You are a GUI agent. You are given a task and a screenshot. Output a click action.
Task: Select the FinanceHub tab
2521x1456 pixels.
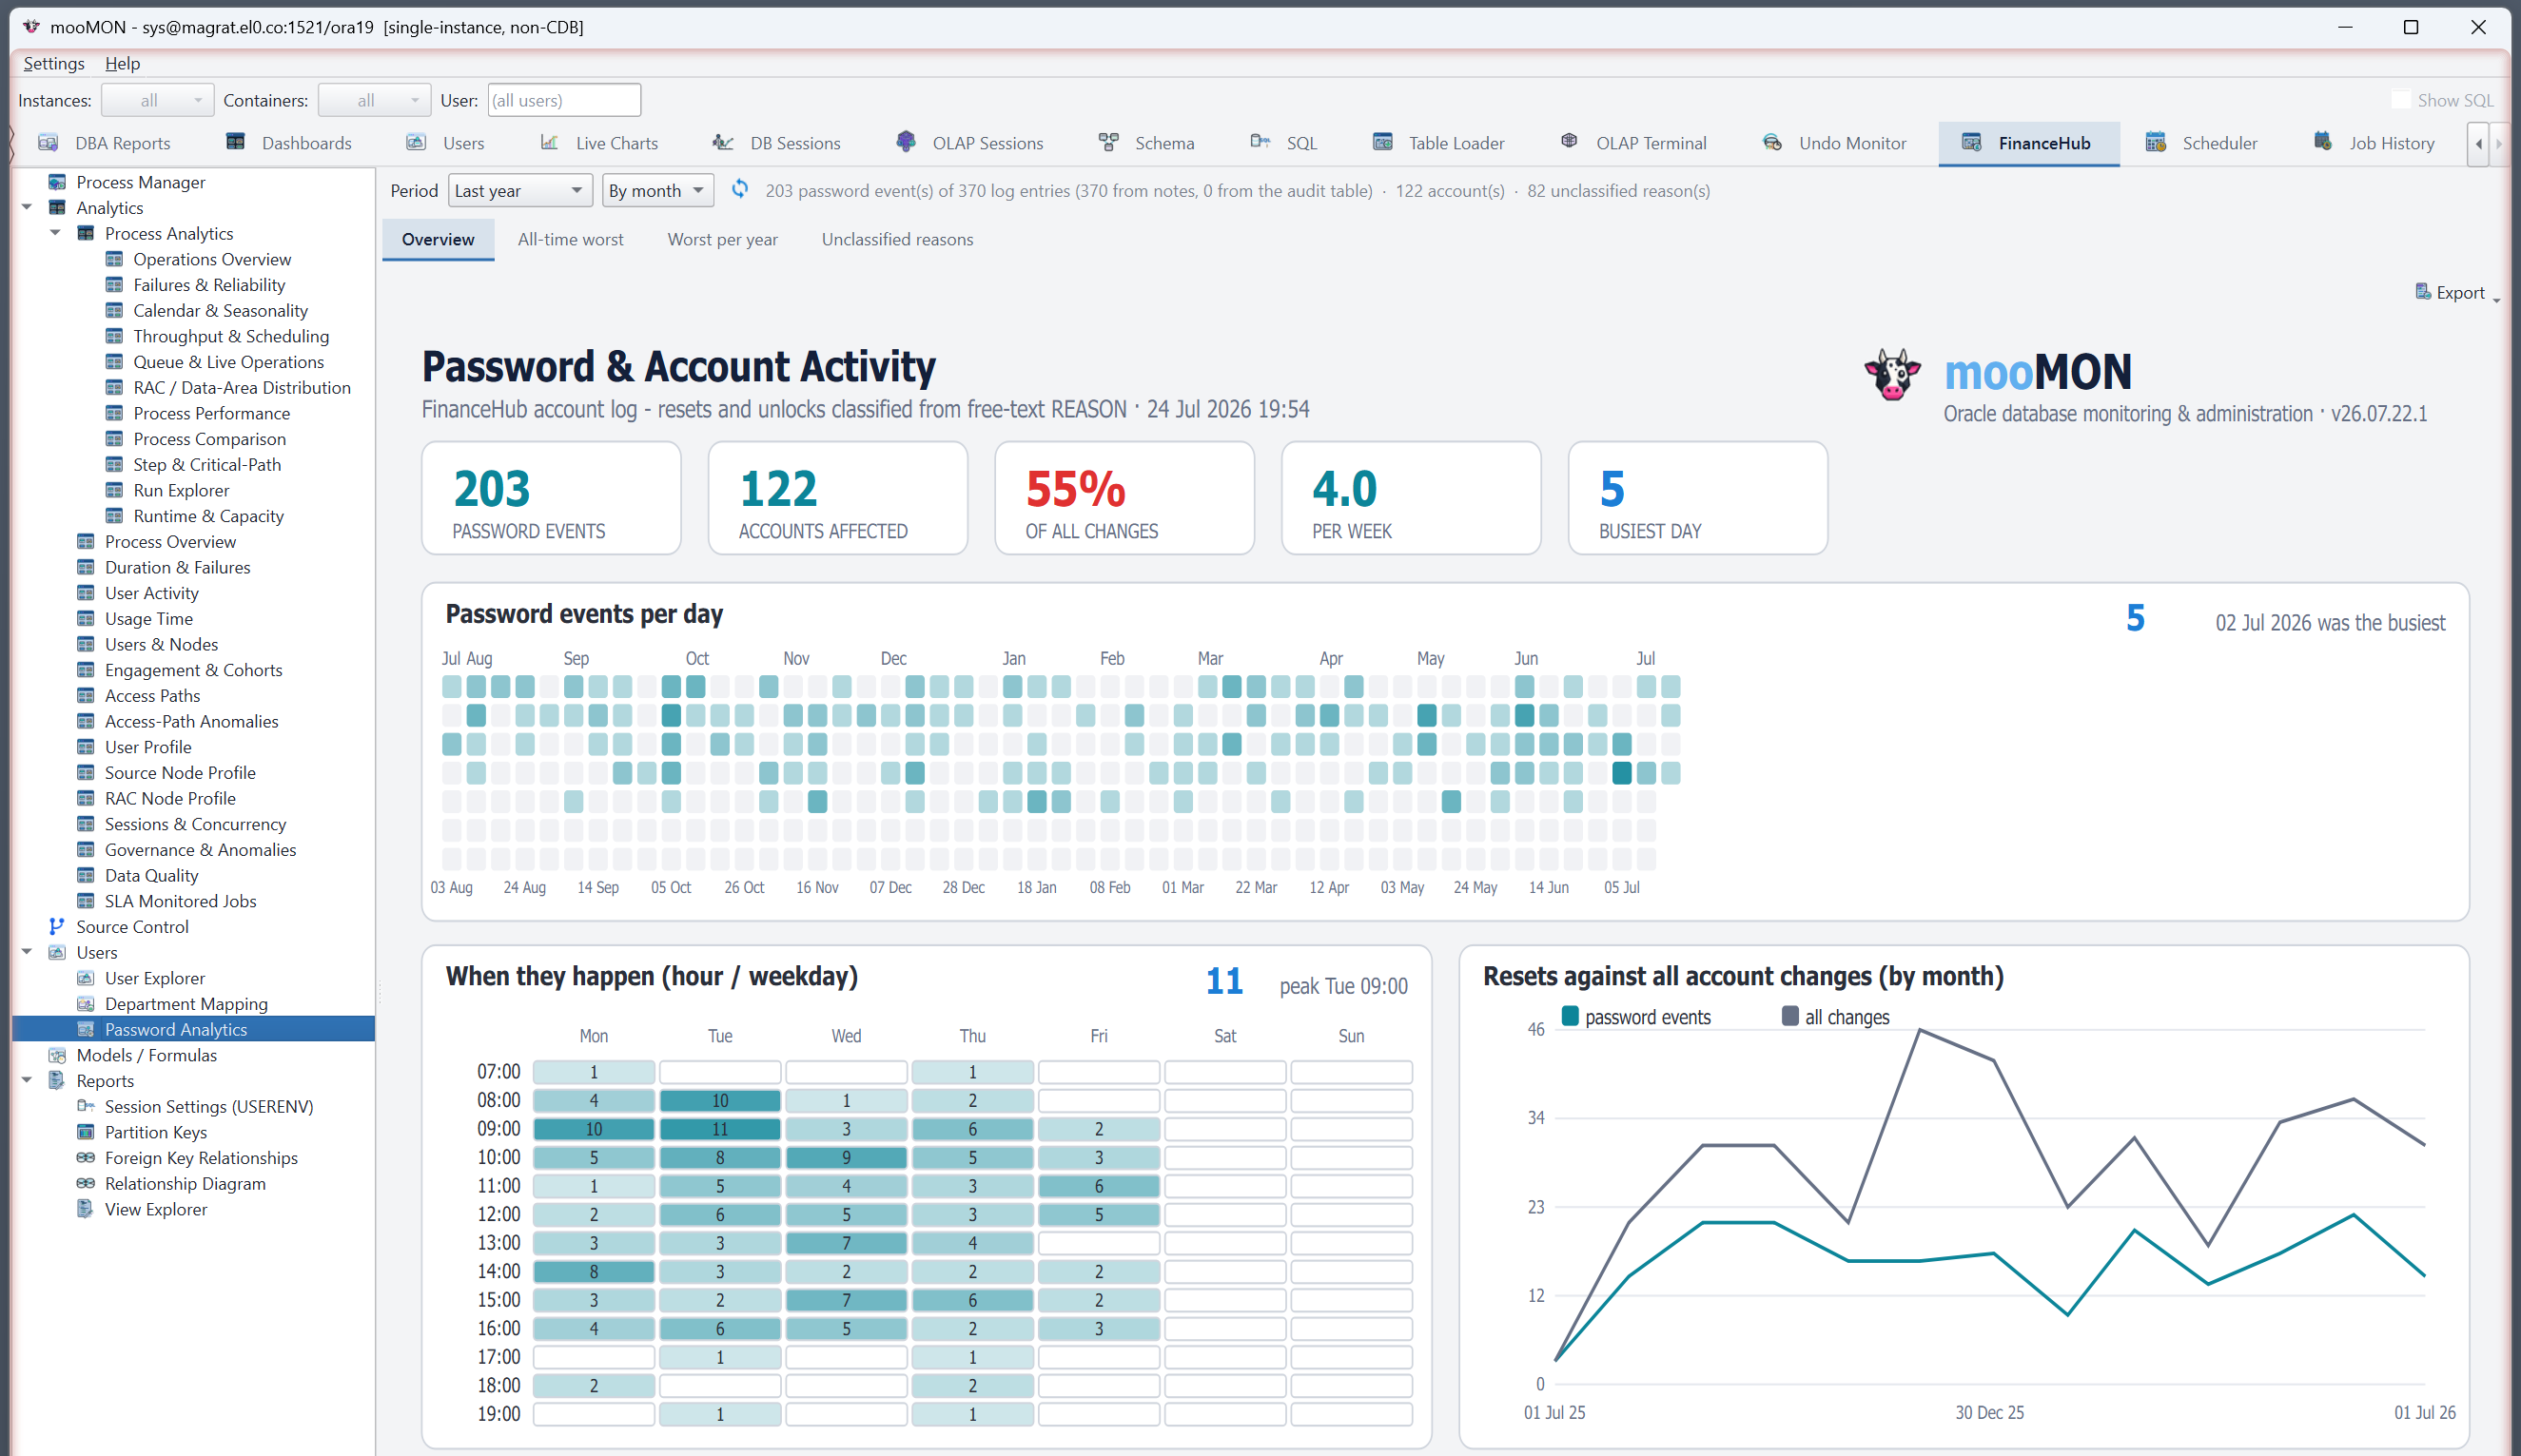pyautogui.click(x=2028, y=143)
